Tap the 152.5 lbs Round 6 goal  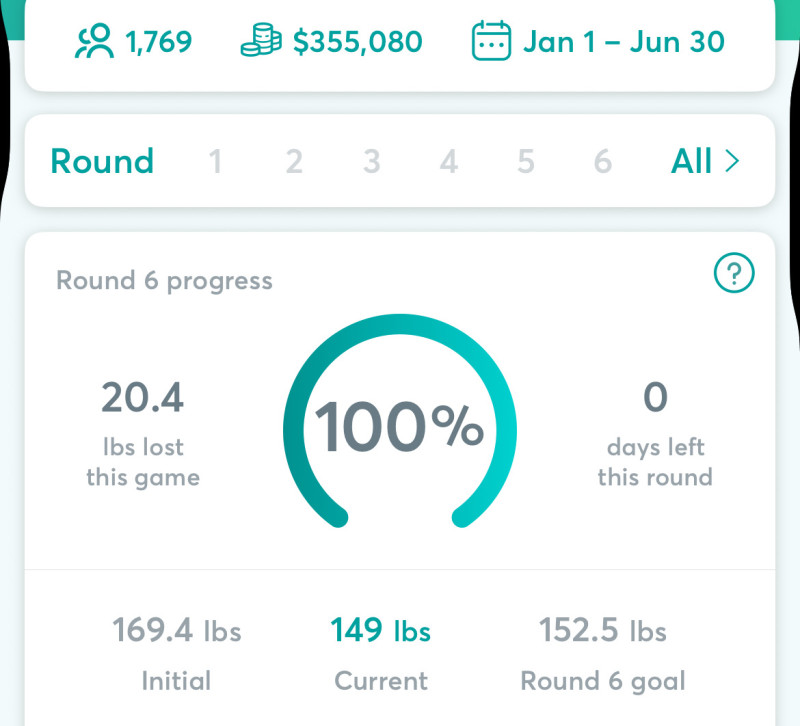603,630
